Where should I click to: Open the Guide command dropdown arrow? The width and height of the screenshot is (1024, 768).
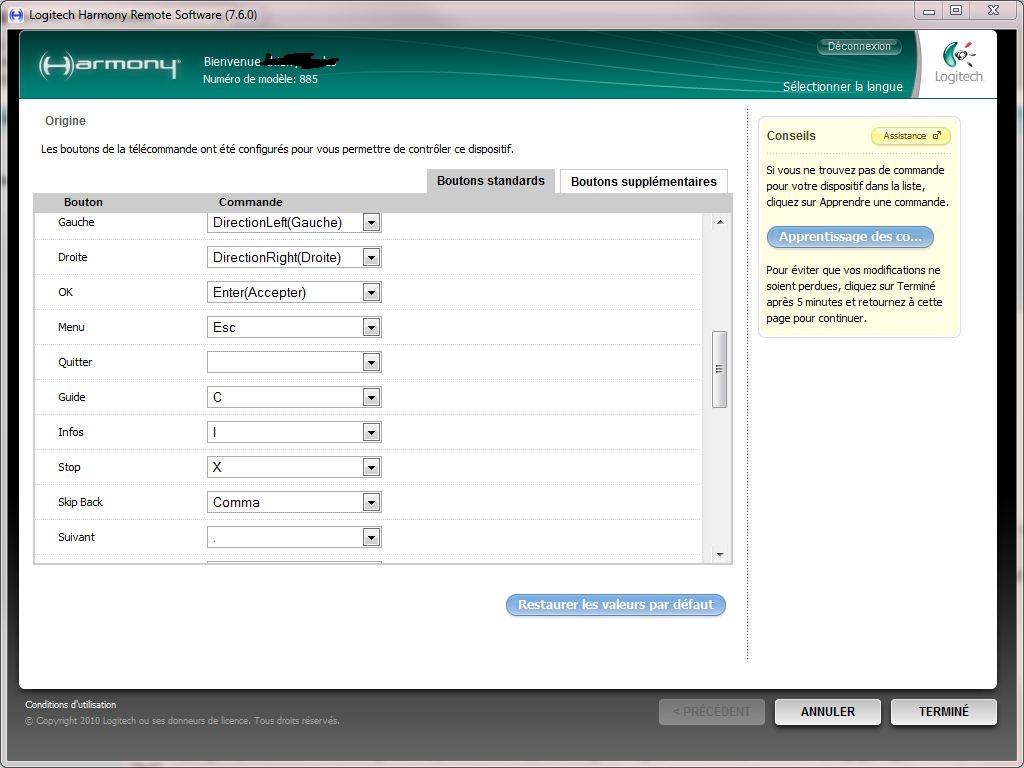click(x=371, y=397)
